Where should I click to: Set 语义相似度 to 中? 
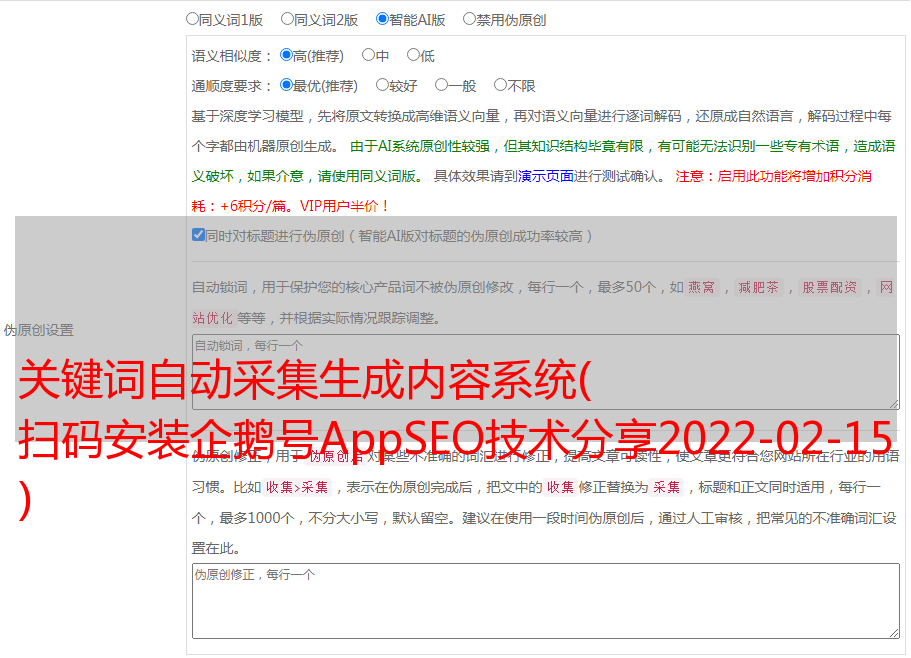[x=368, y=55]
